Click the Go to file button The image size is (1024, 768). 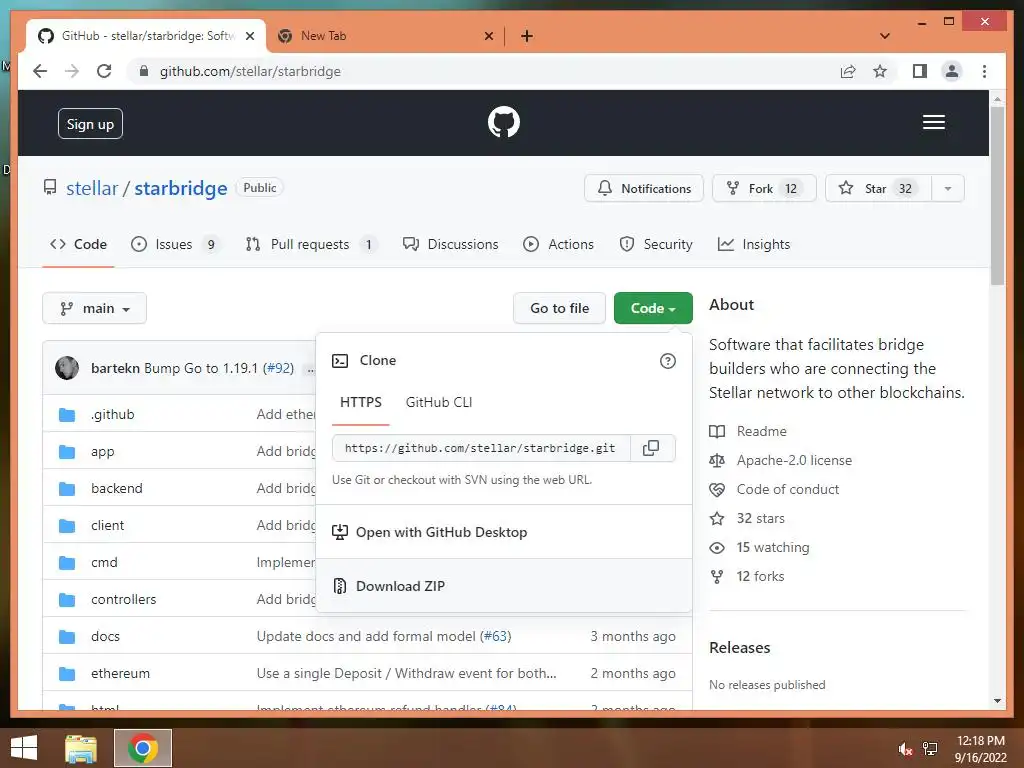point(560,308)
